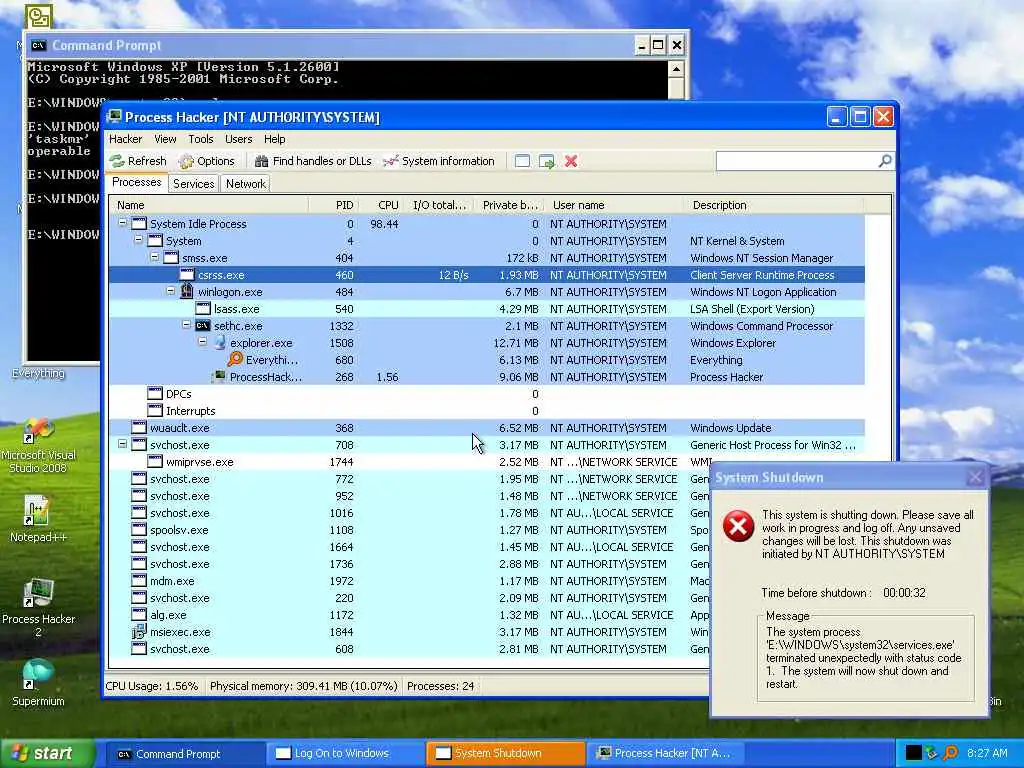
Task: Sort by the Description column header
Action: (774, 205)
